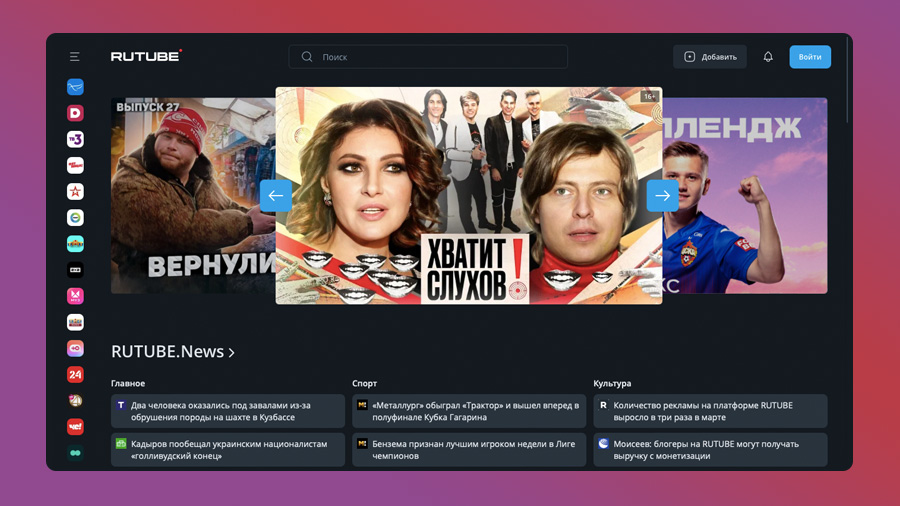Open the Бензема best player news item
The width and height of the screenshot is (900, 506).
coord(469,450)
